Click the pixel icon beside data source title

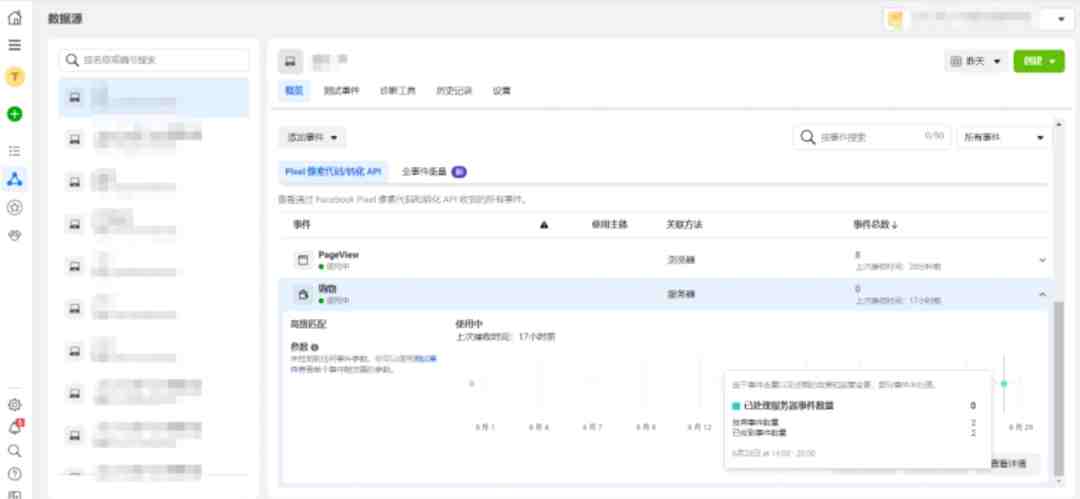pos(291,62)
